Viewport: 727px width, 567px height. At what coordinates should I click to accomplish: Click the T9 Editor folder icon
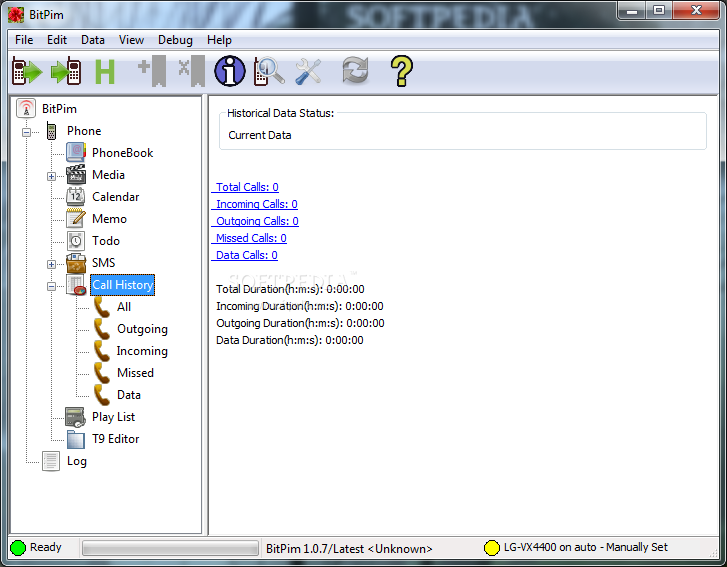[76, 439]
